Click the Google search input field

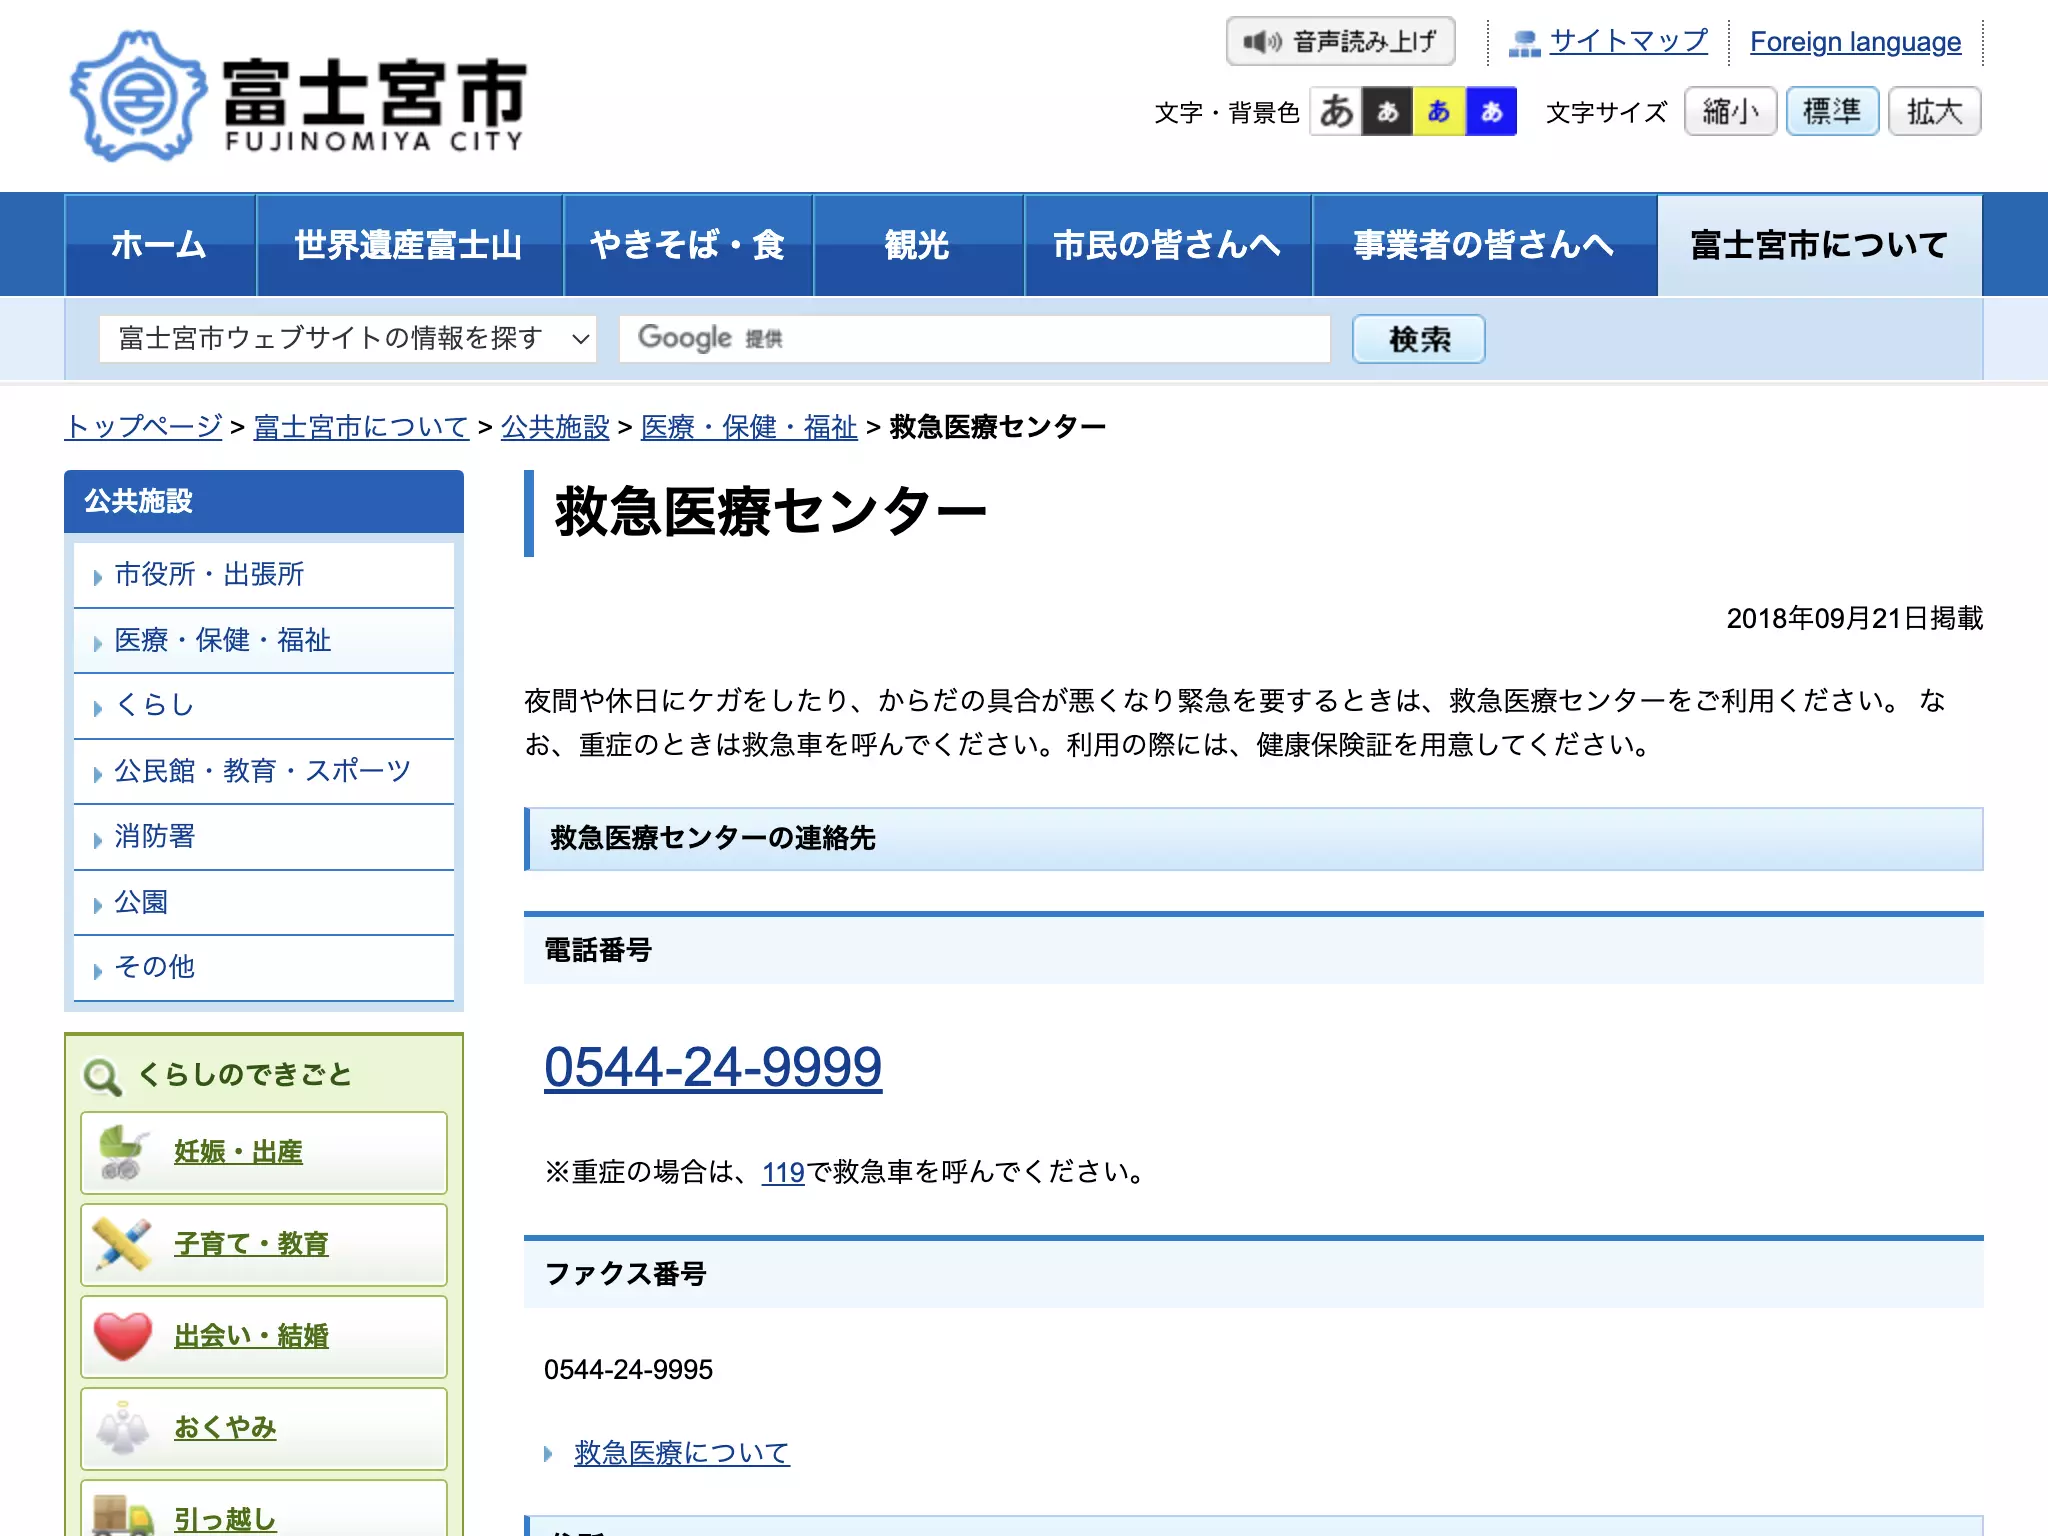[x=975, y=339]
